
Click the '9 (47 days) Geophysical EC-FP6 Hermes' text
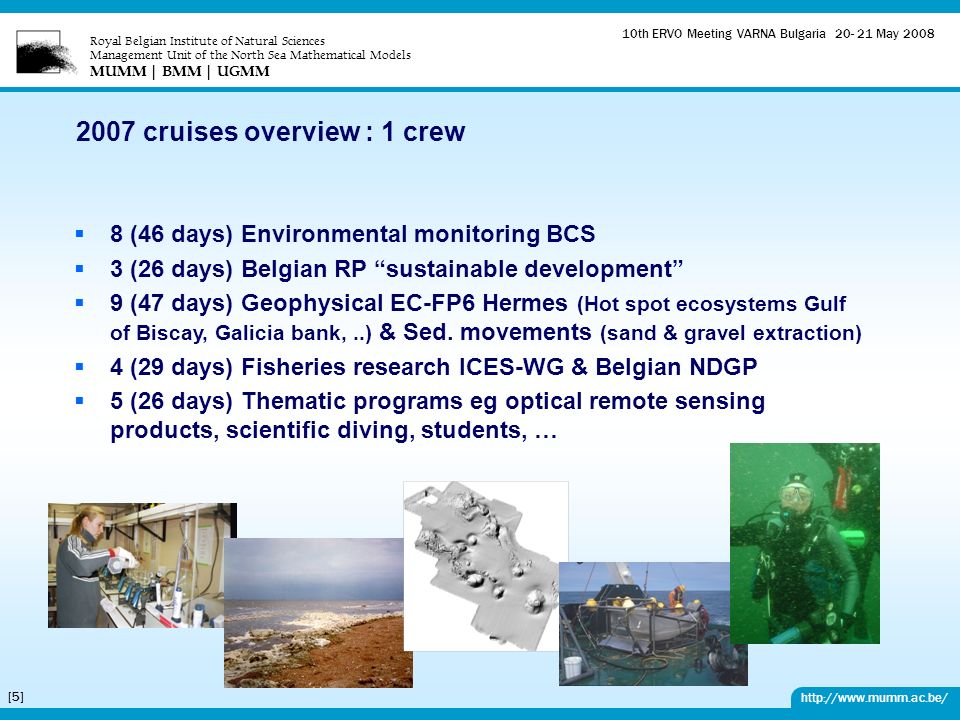[x=339, y=303]
